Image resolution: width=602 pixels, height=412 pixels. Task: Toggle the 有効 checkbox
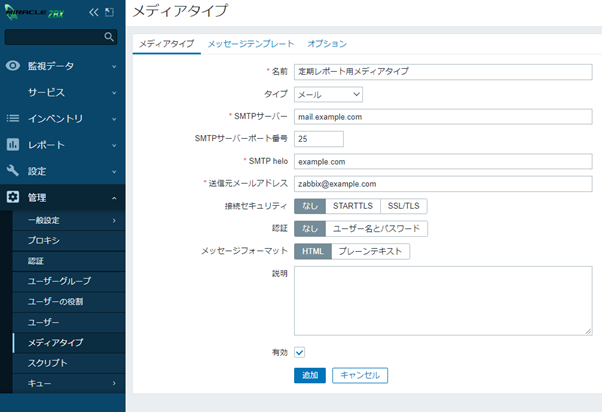tap(299, 352)
